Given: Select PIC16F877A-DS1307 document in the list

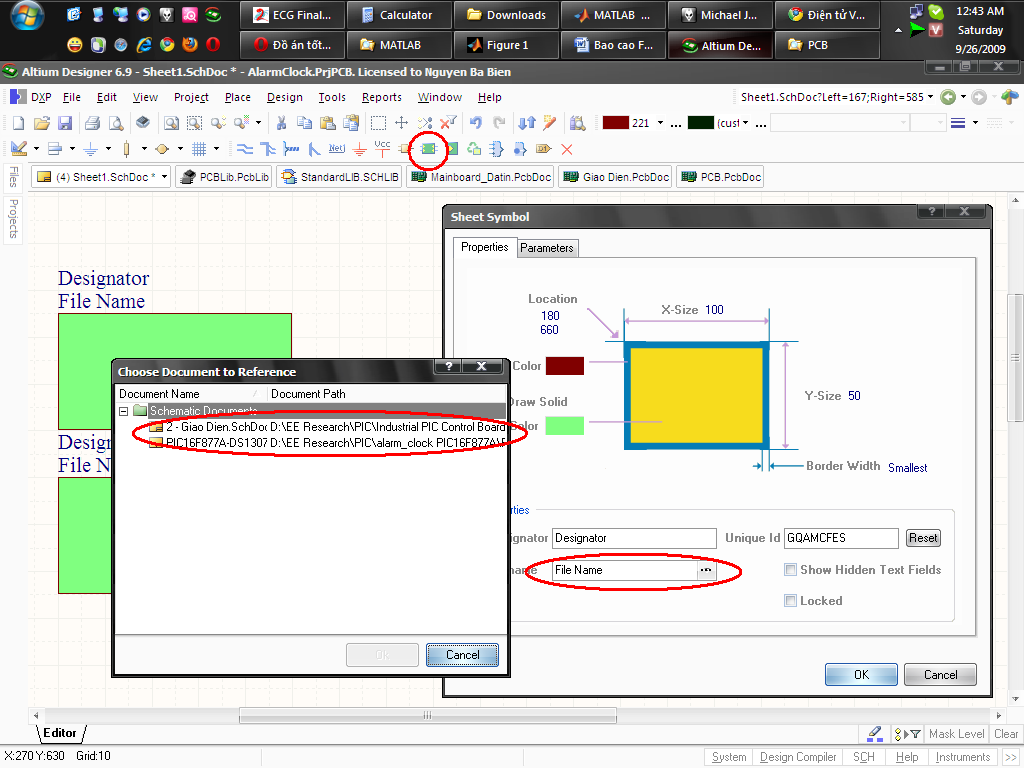Looking at the screenshot, I should click(216, 441).
